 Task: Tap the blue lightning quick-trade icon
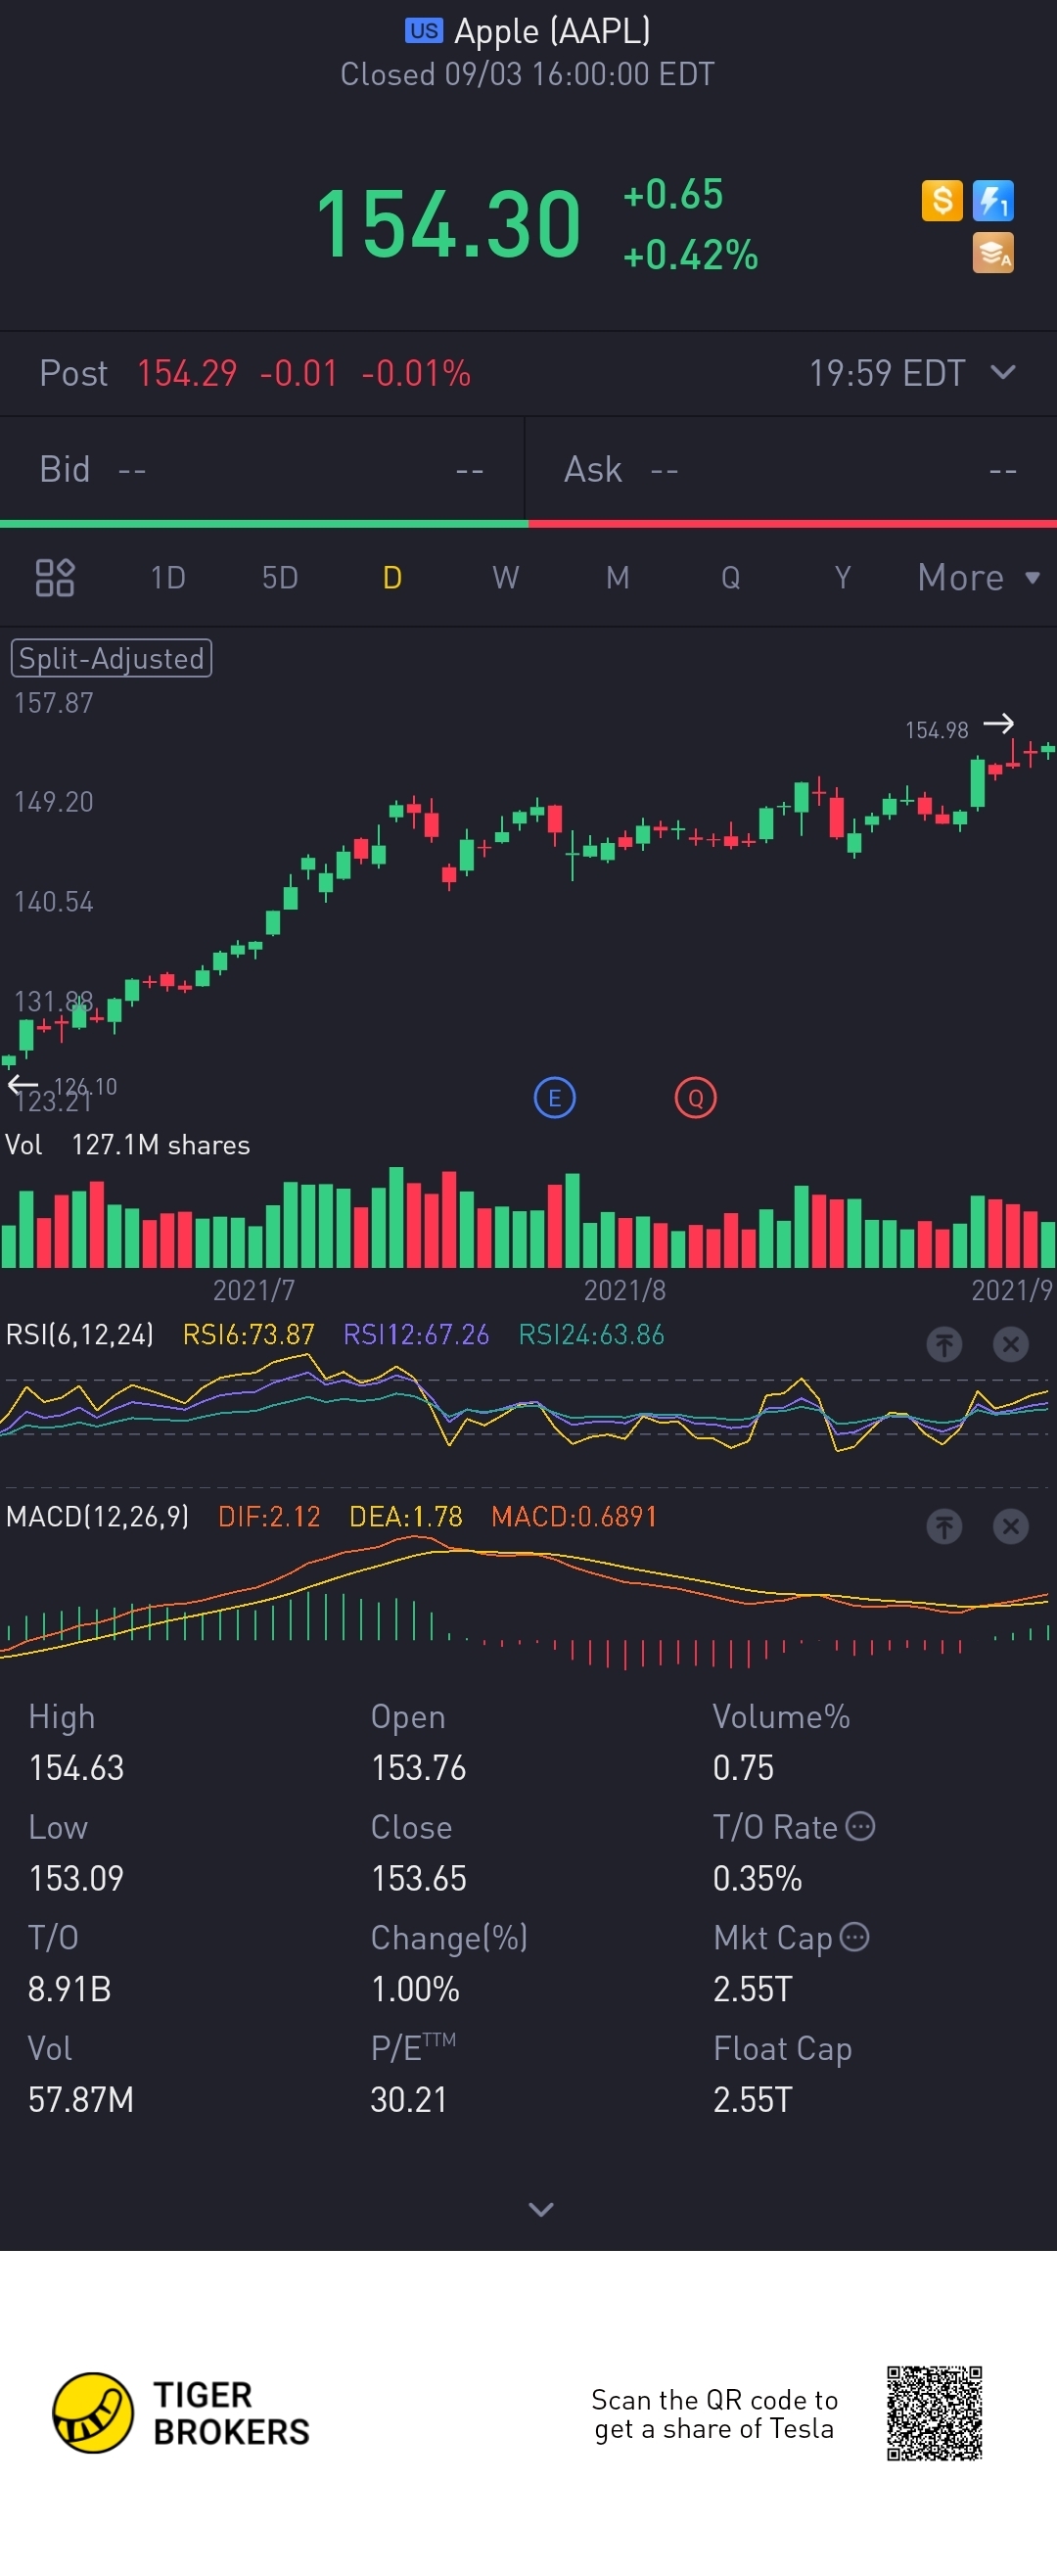pyautogui.click(x=993, y=200)
